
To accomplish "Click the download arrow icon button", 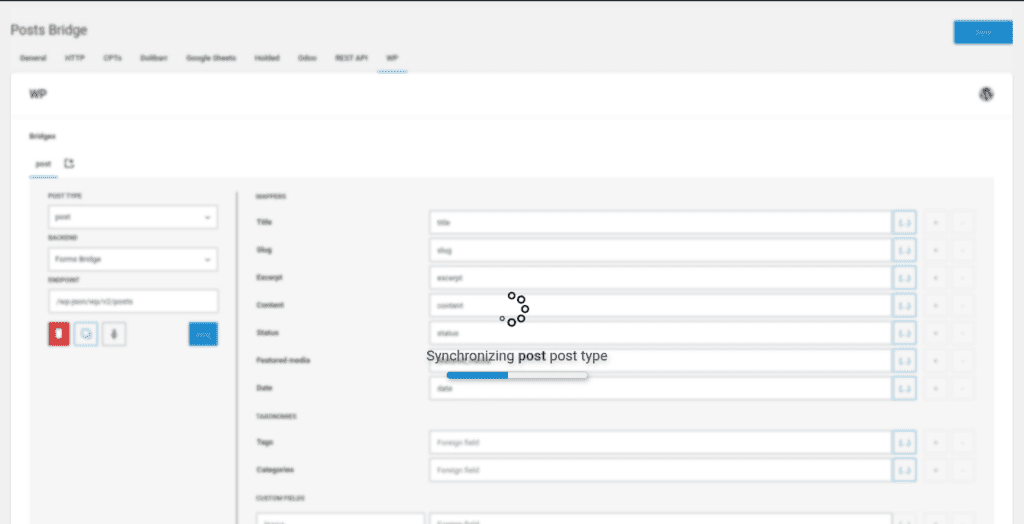I will [114, 334].
